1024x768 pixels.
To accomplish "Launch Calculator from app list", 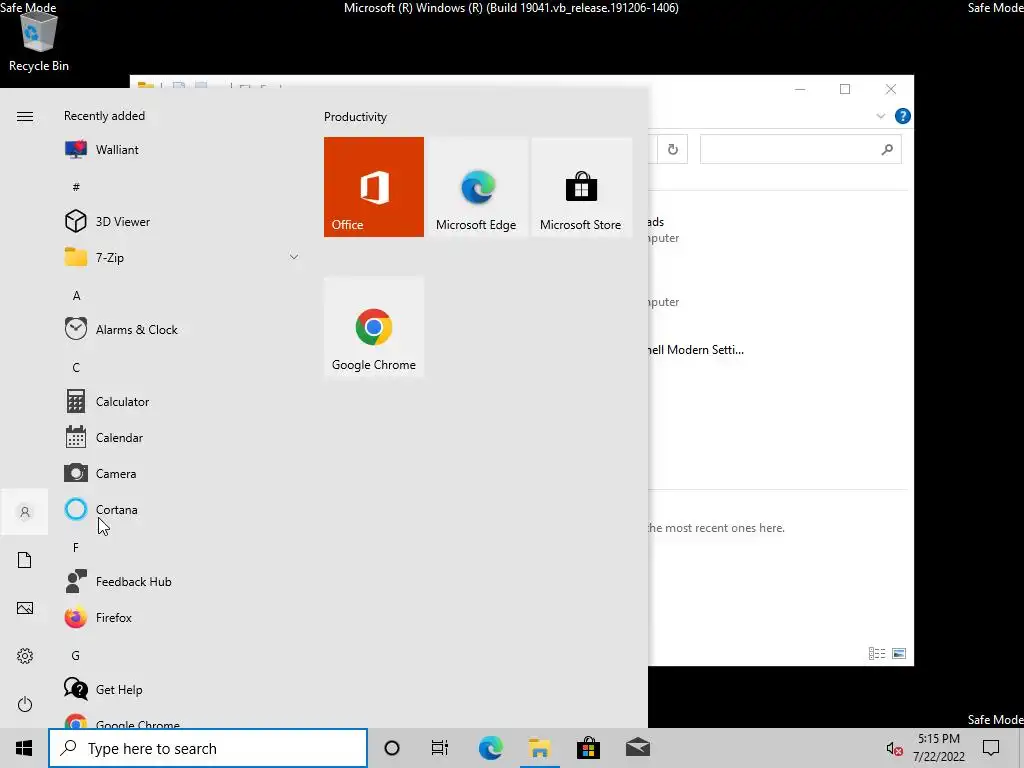I will click(182, 401).
